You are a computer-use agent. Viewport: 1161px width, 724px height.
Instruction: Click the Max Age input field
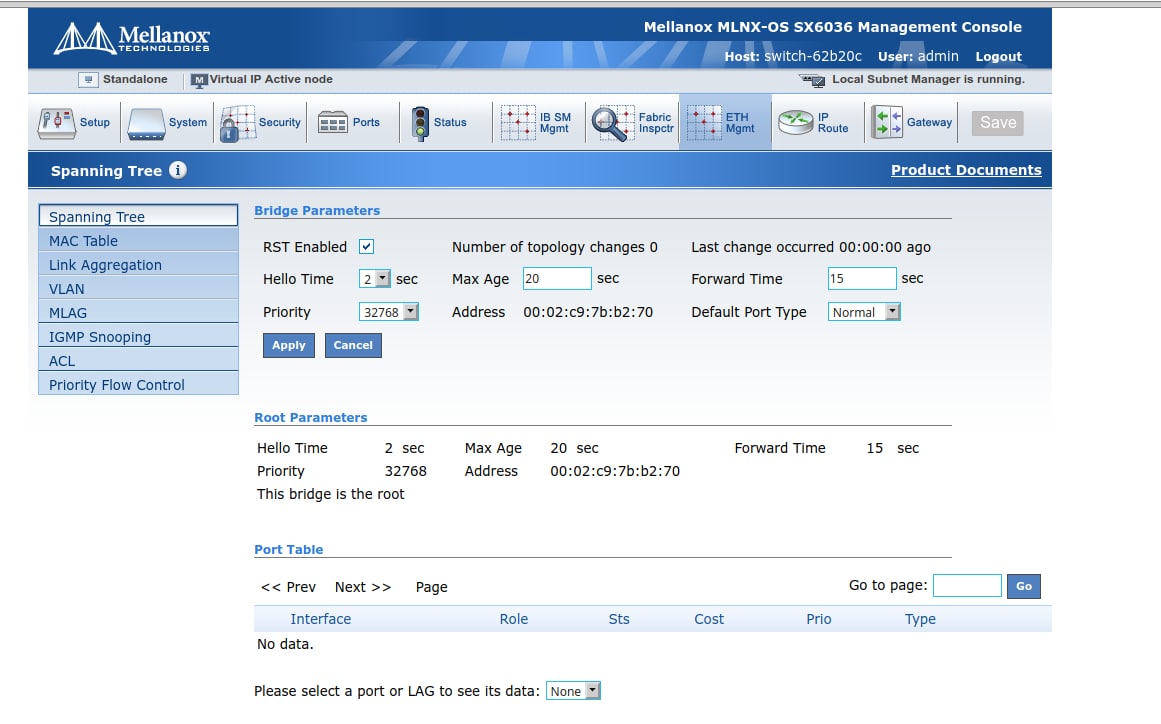point(557,278)
